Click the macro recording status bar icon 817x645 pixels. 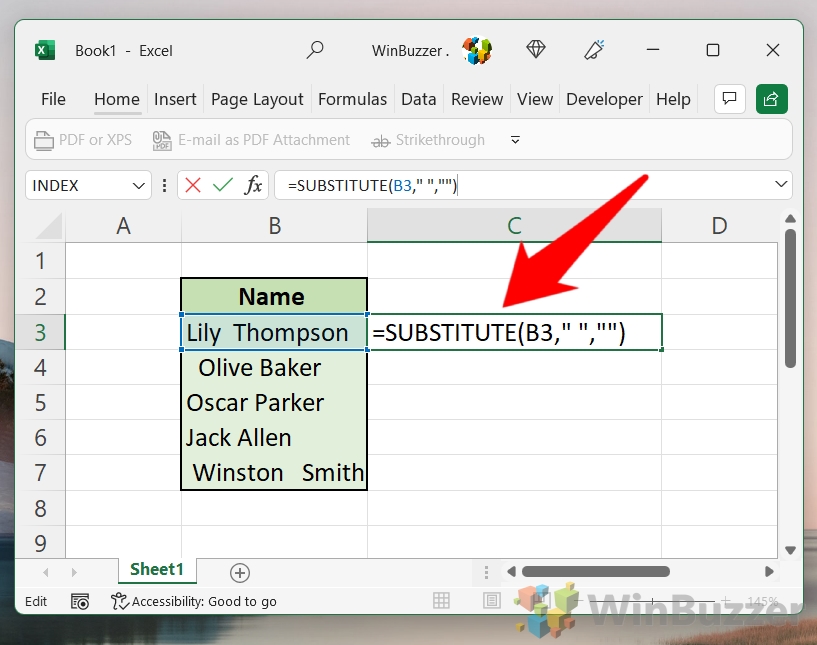pyautogui.click(x=80, y=601)
